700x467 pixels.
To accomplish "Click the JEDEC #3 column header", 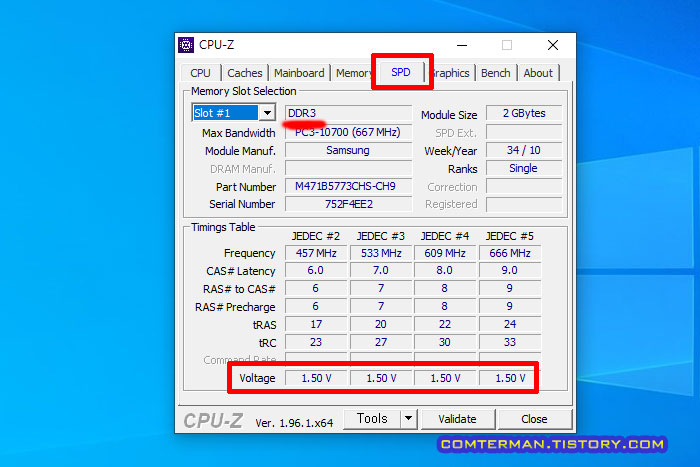I will point(380,236).
